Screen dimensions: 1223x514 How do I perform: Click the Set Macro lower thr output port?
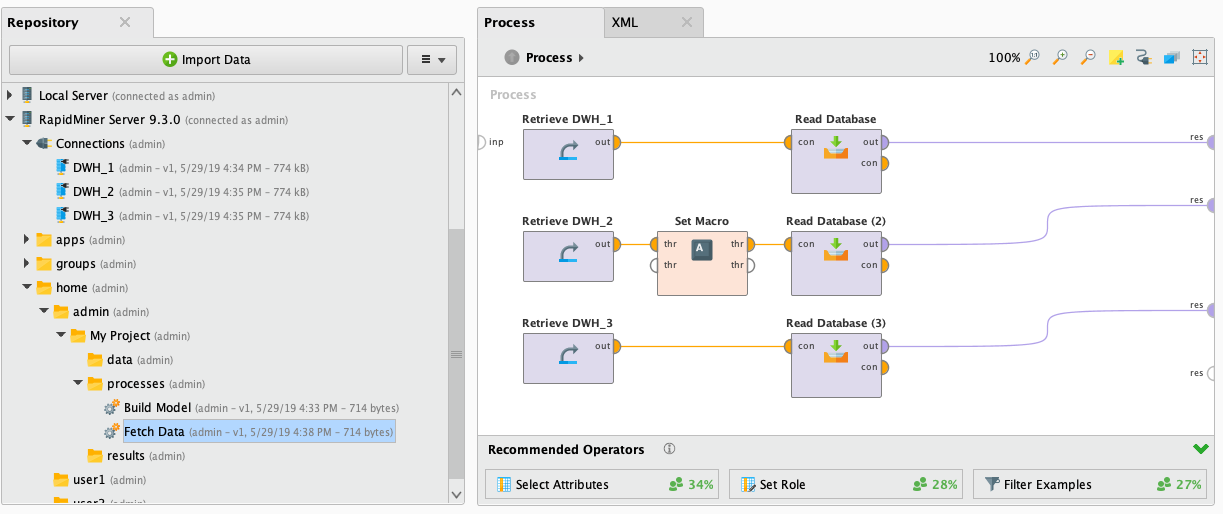tap(752, 265)
